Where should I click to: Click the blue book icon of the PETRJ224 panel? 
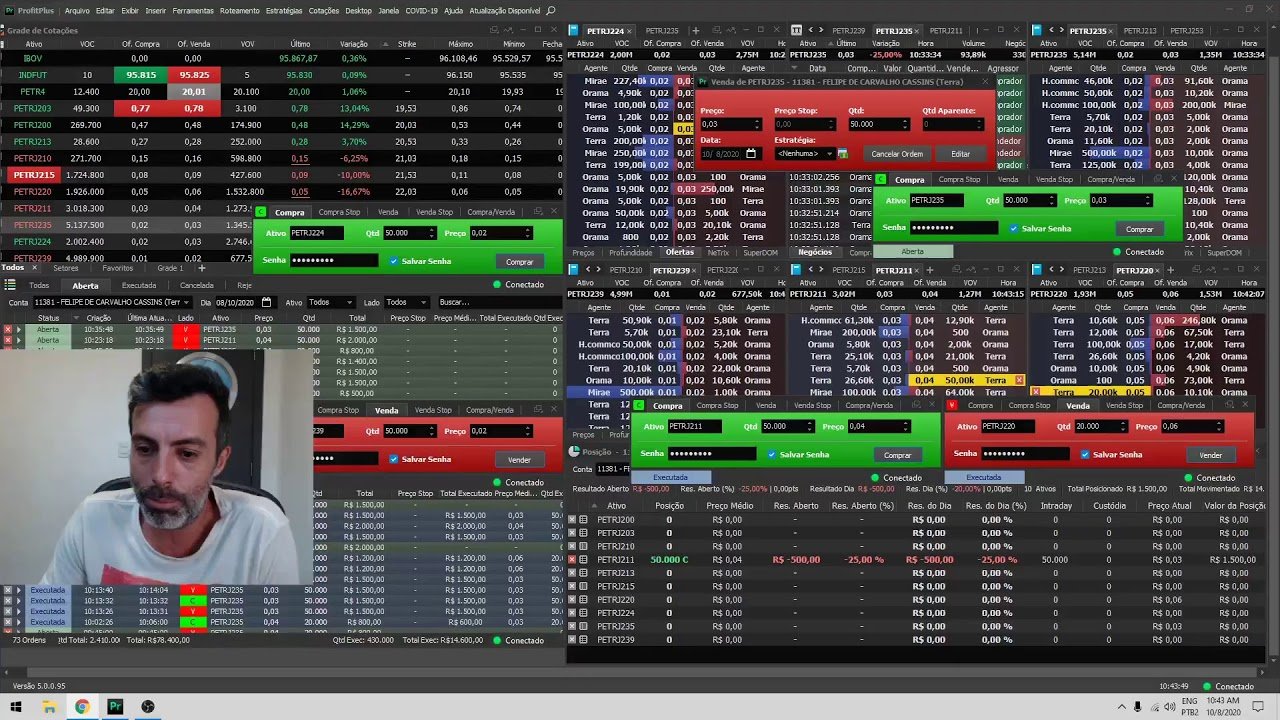click(x=574, y=31)
